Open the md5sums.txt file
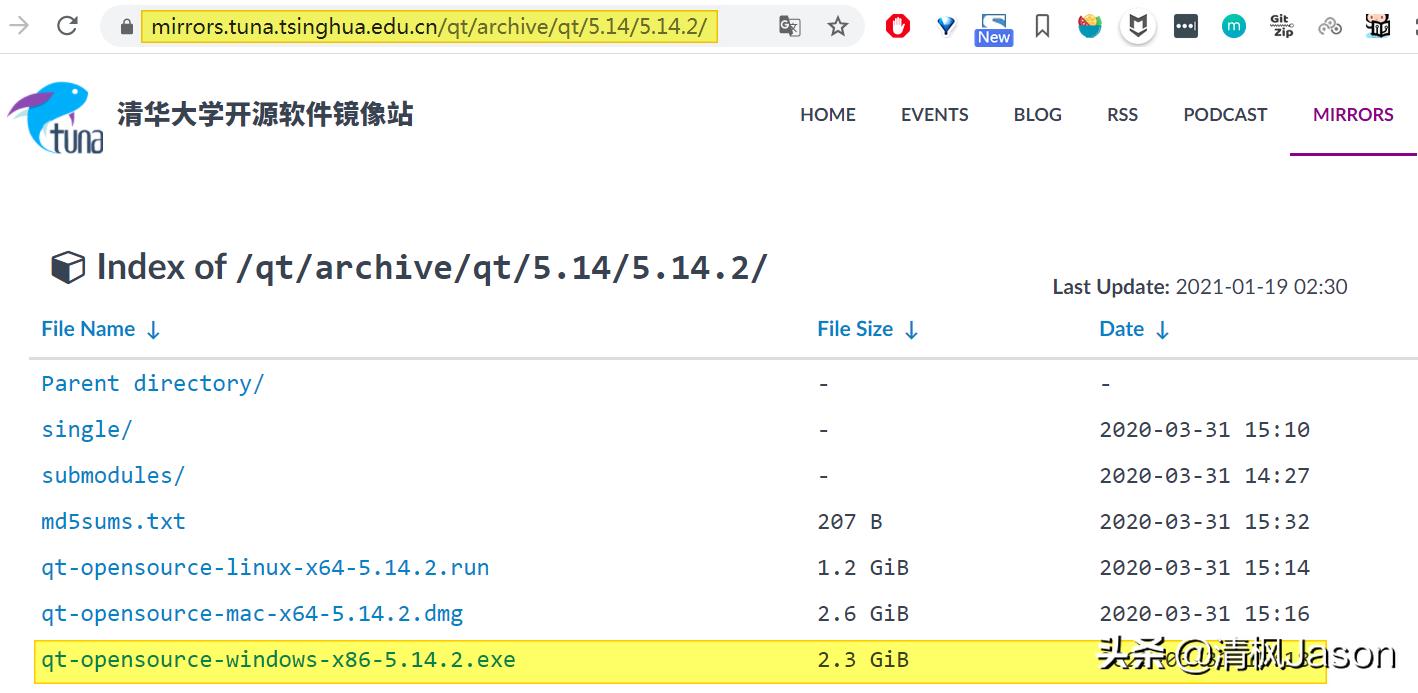This screenshot has height=693, width=1418. 113,521
